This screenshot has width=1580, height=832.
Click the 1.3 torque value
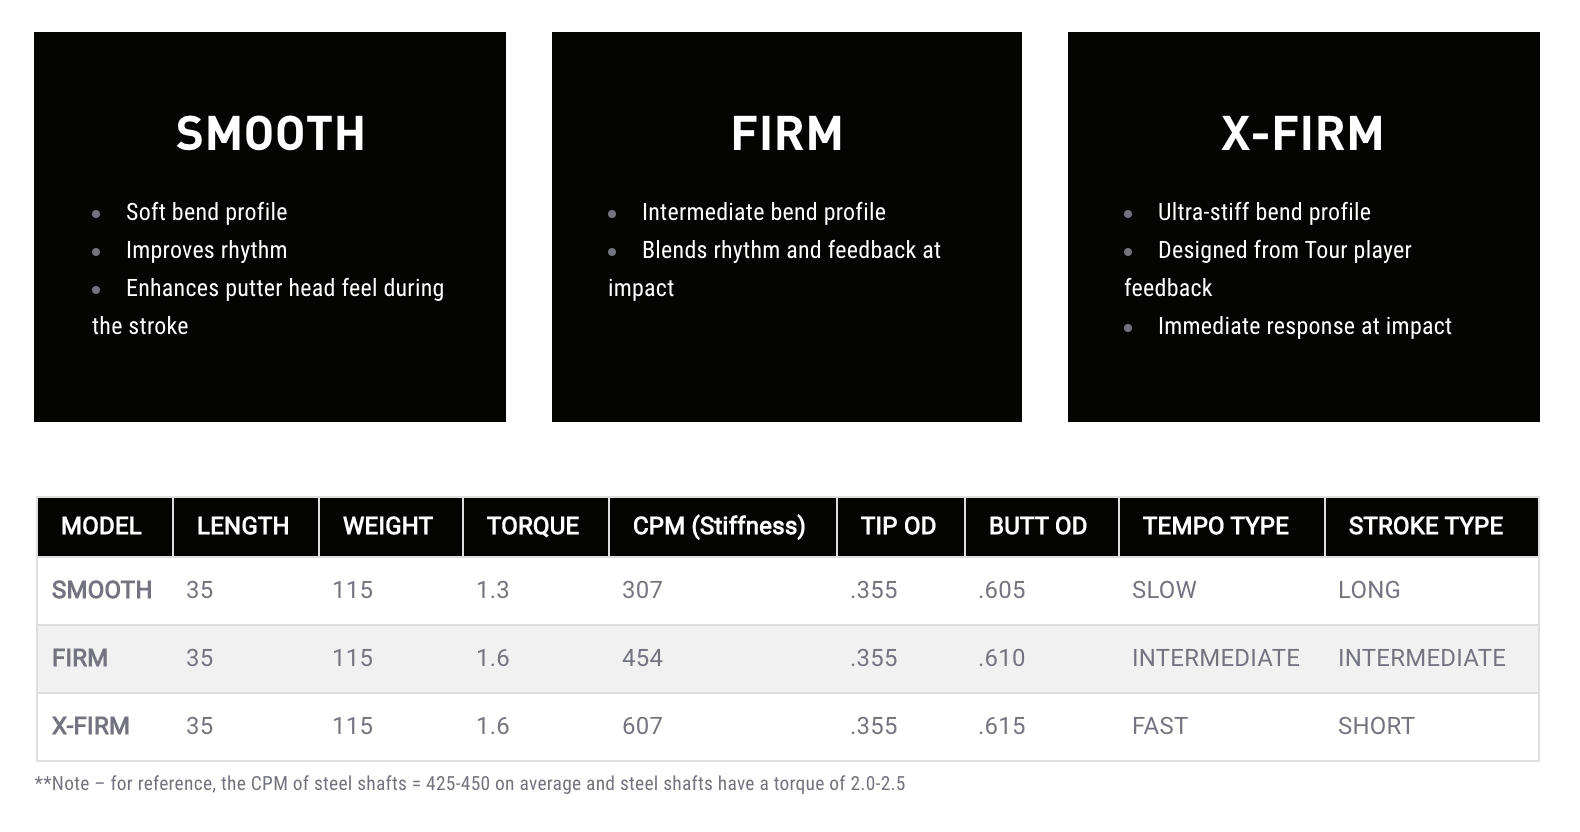click(x=493, y=590)
